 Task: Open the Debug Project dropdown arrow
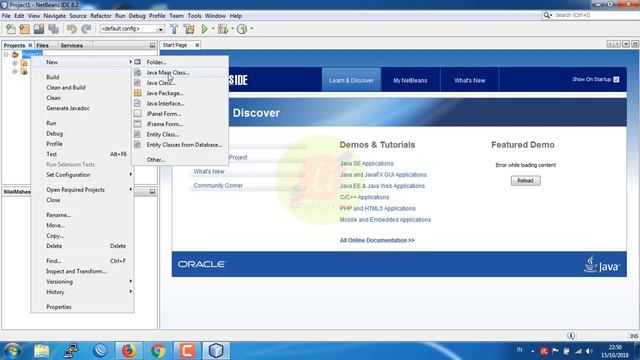tap(232, 29)
